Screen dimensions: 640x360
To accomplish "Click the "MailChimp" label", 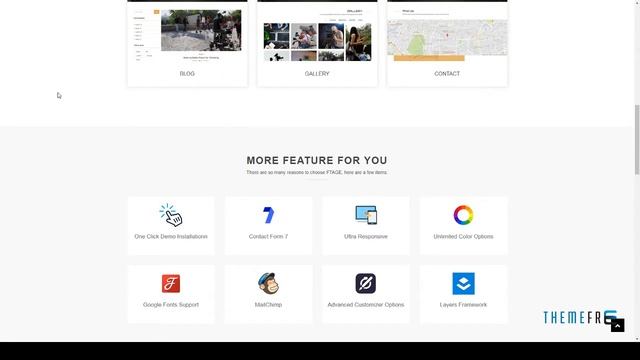I will 268,304.
